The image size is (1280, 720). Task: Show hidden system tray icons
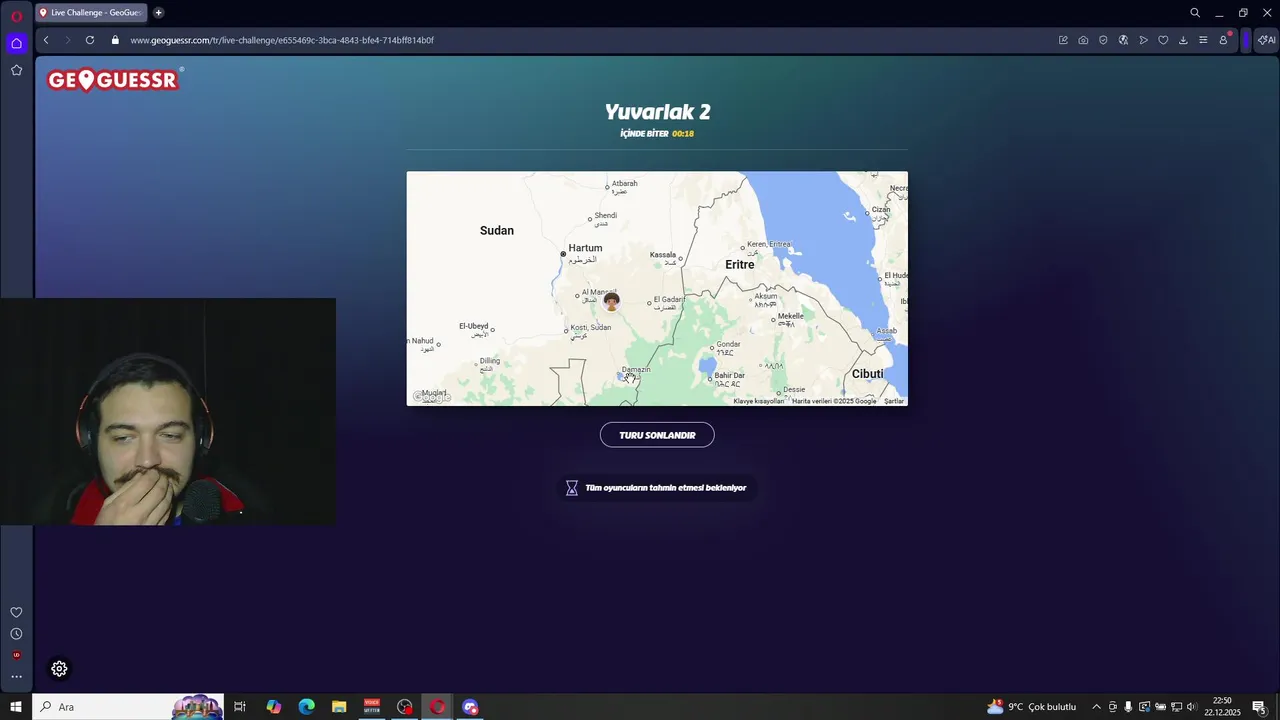(x=1096, y=707)
